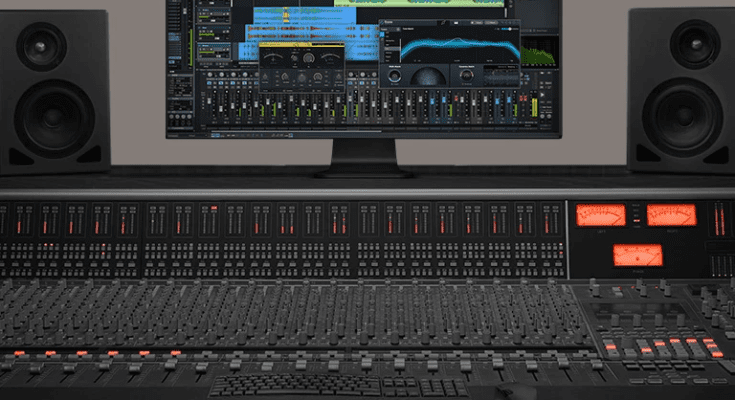Toggle the blue slider switch in spectrum plugin header
Viewport: 735px width, 400px height.
[x=508, y=28]
